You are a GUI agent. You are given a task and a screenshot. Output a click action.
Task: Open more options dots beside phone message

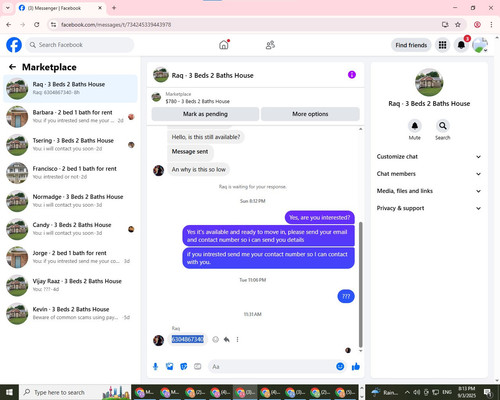click(237, 339)
